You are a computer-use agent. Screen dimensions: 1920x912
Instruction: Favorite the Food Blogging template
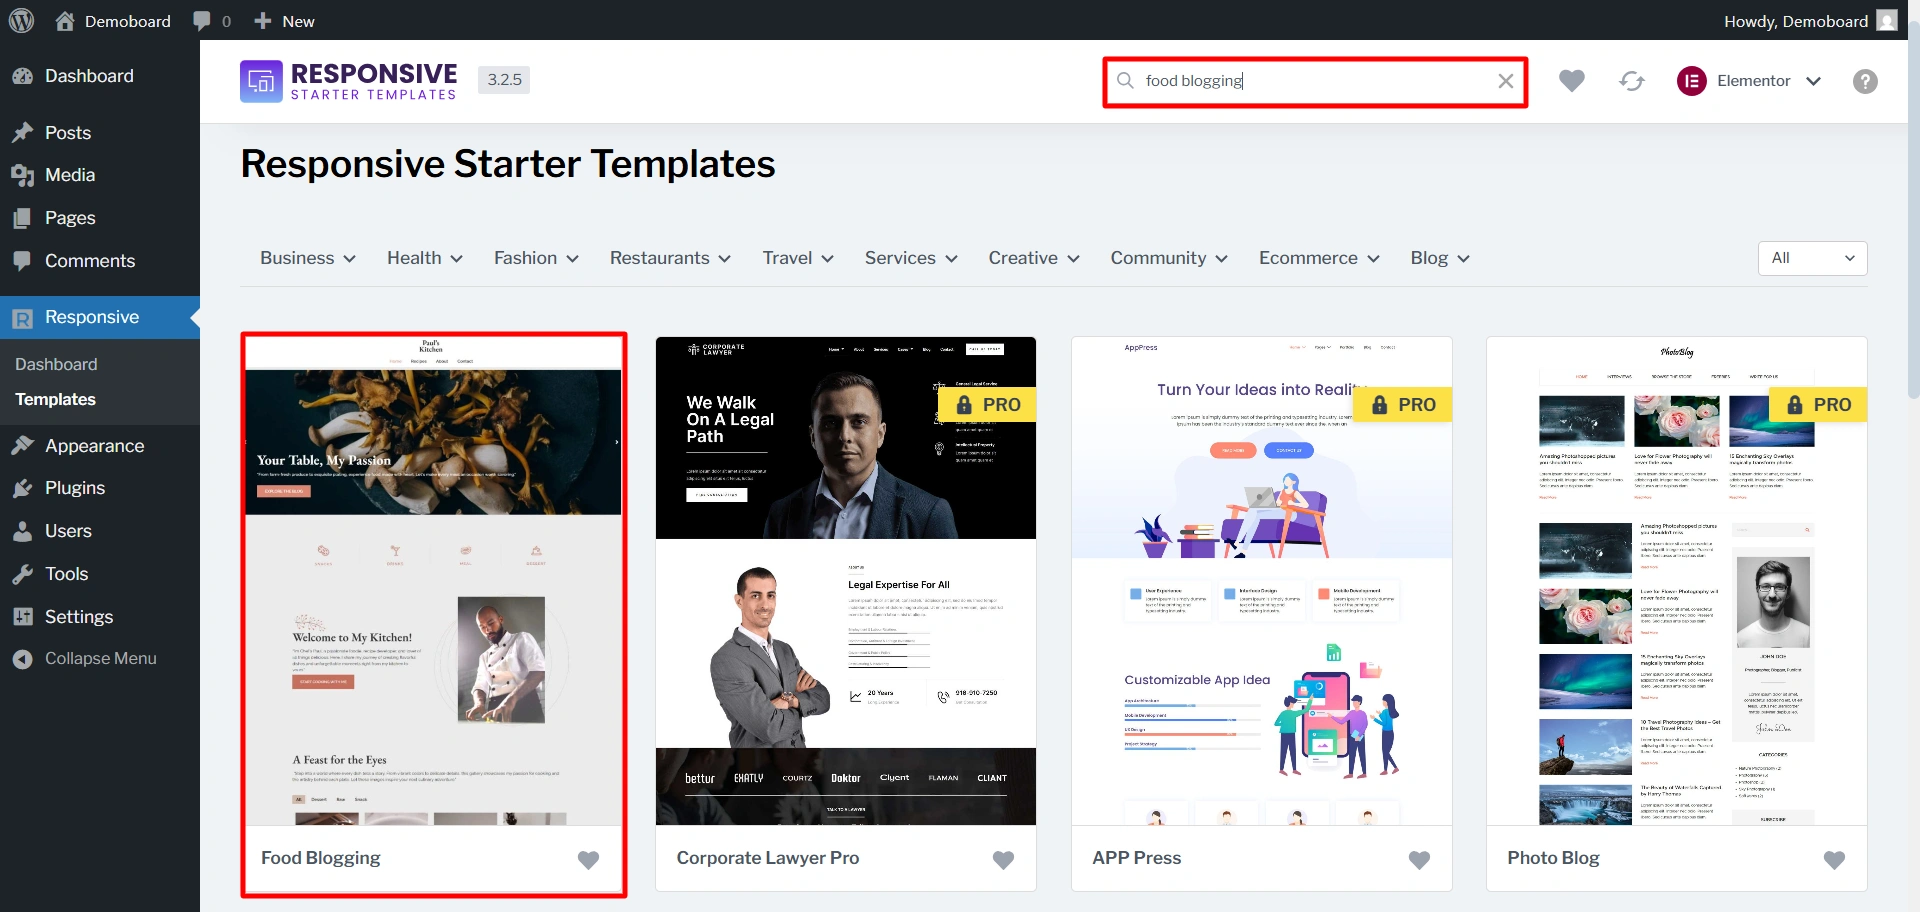point(588,859)
